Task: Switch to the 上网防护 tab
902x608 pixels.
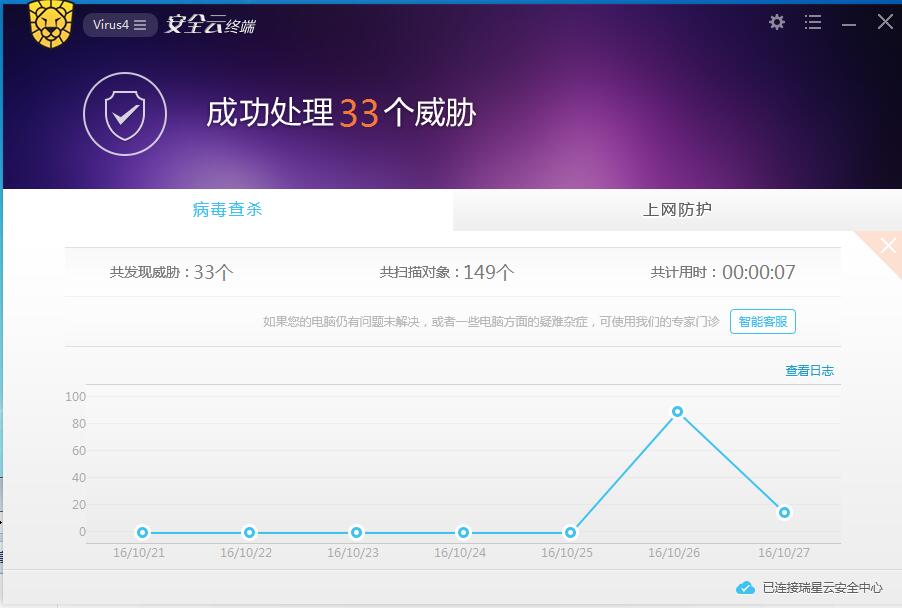Action: [677, 209]
